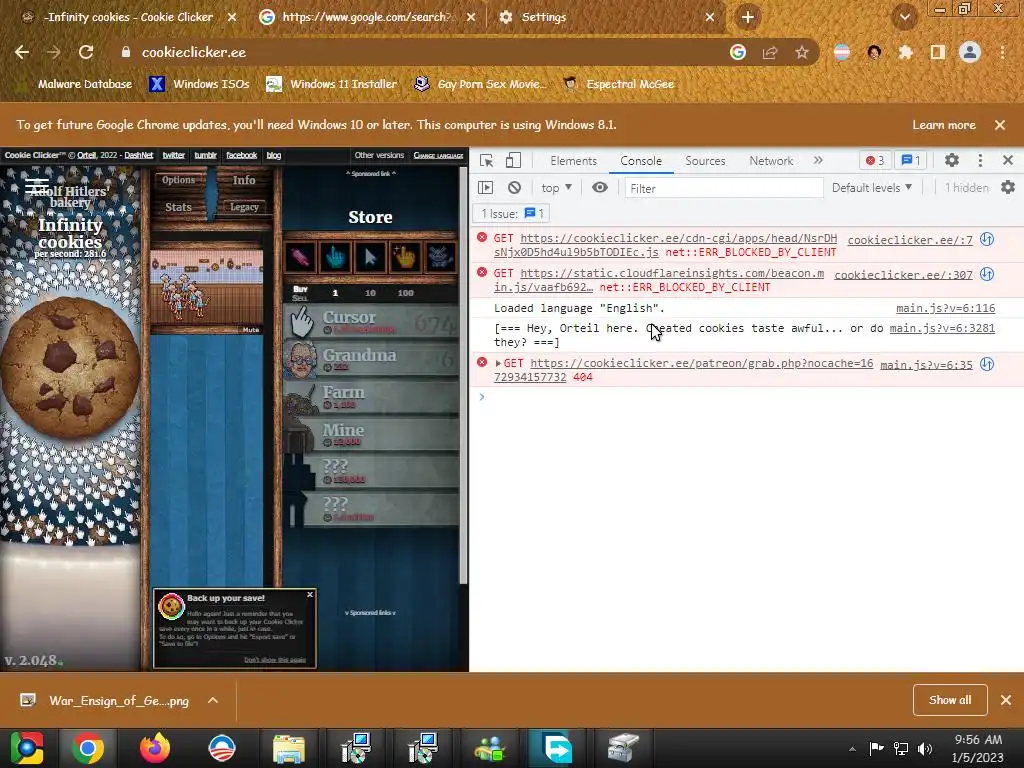Click the Chrome reload button
1024x768 pixels.
tap(86, 52)
